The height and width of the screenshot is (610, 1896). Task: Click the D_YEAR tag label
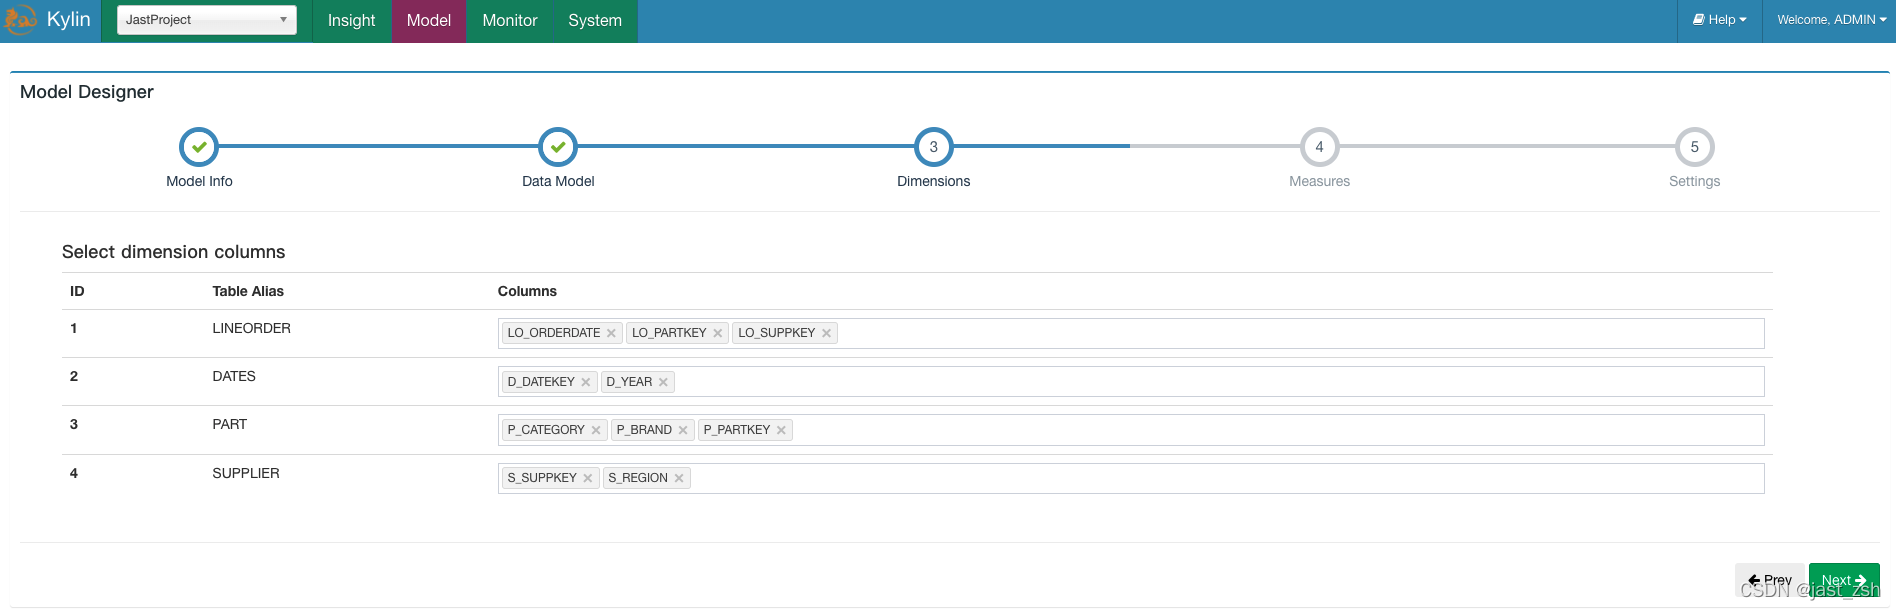[x=629, y=382]
